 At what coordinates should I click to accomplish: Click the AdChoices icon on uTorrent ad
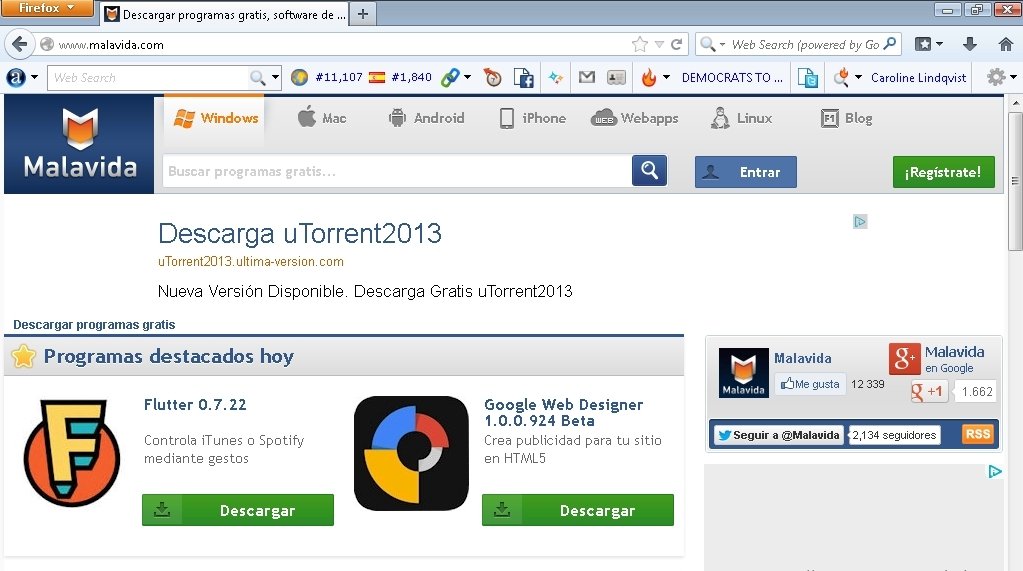tap(860, 222)
